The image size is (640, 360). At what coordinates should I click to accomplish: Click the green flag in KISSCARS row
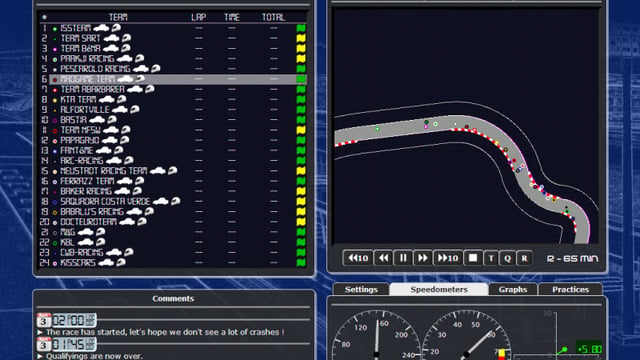(x=301, y=263)
